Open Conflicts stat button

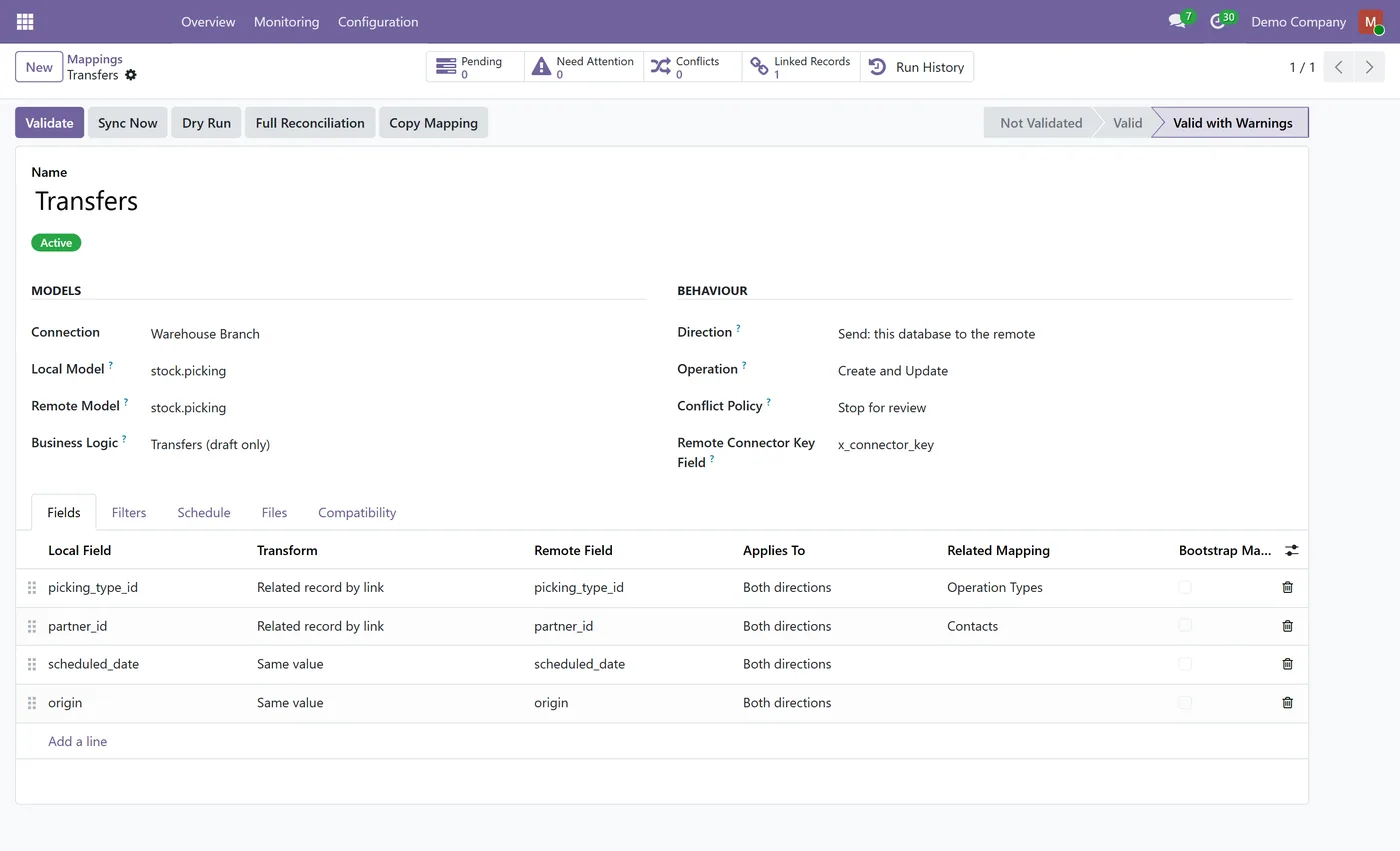pyautogui.click(x=692, y=67)
